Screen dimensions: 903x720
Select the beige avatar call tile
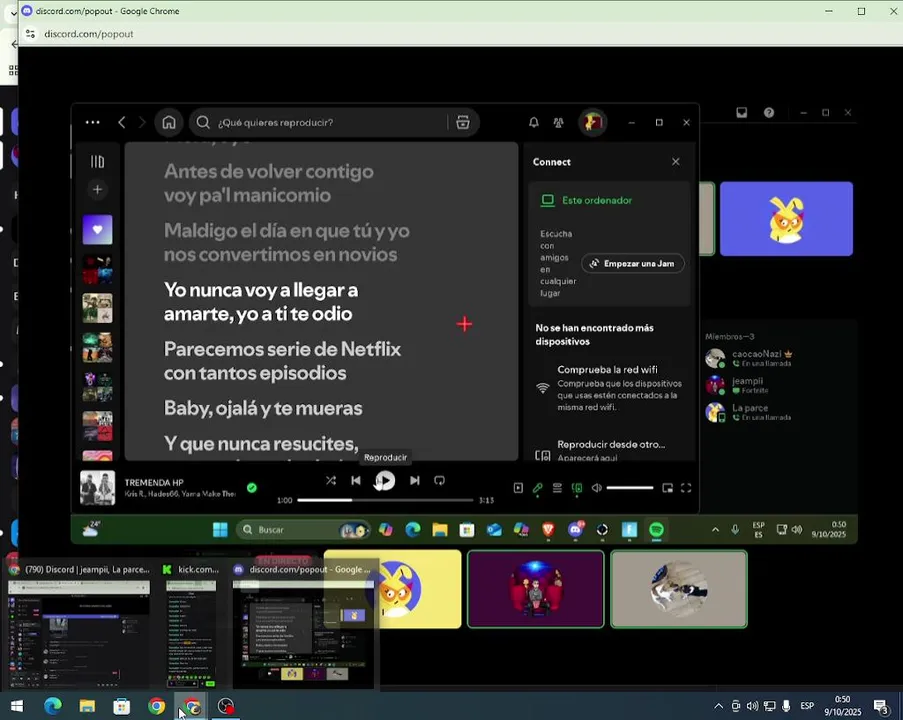pos(679,589)
